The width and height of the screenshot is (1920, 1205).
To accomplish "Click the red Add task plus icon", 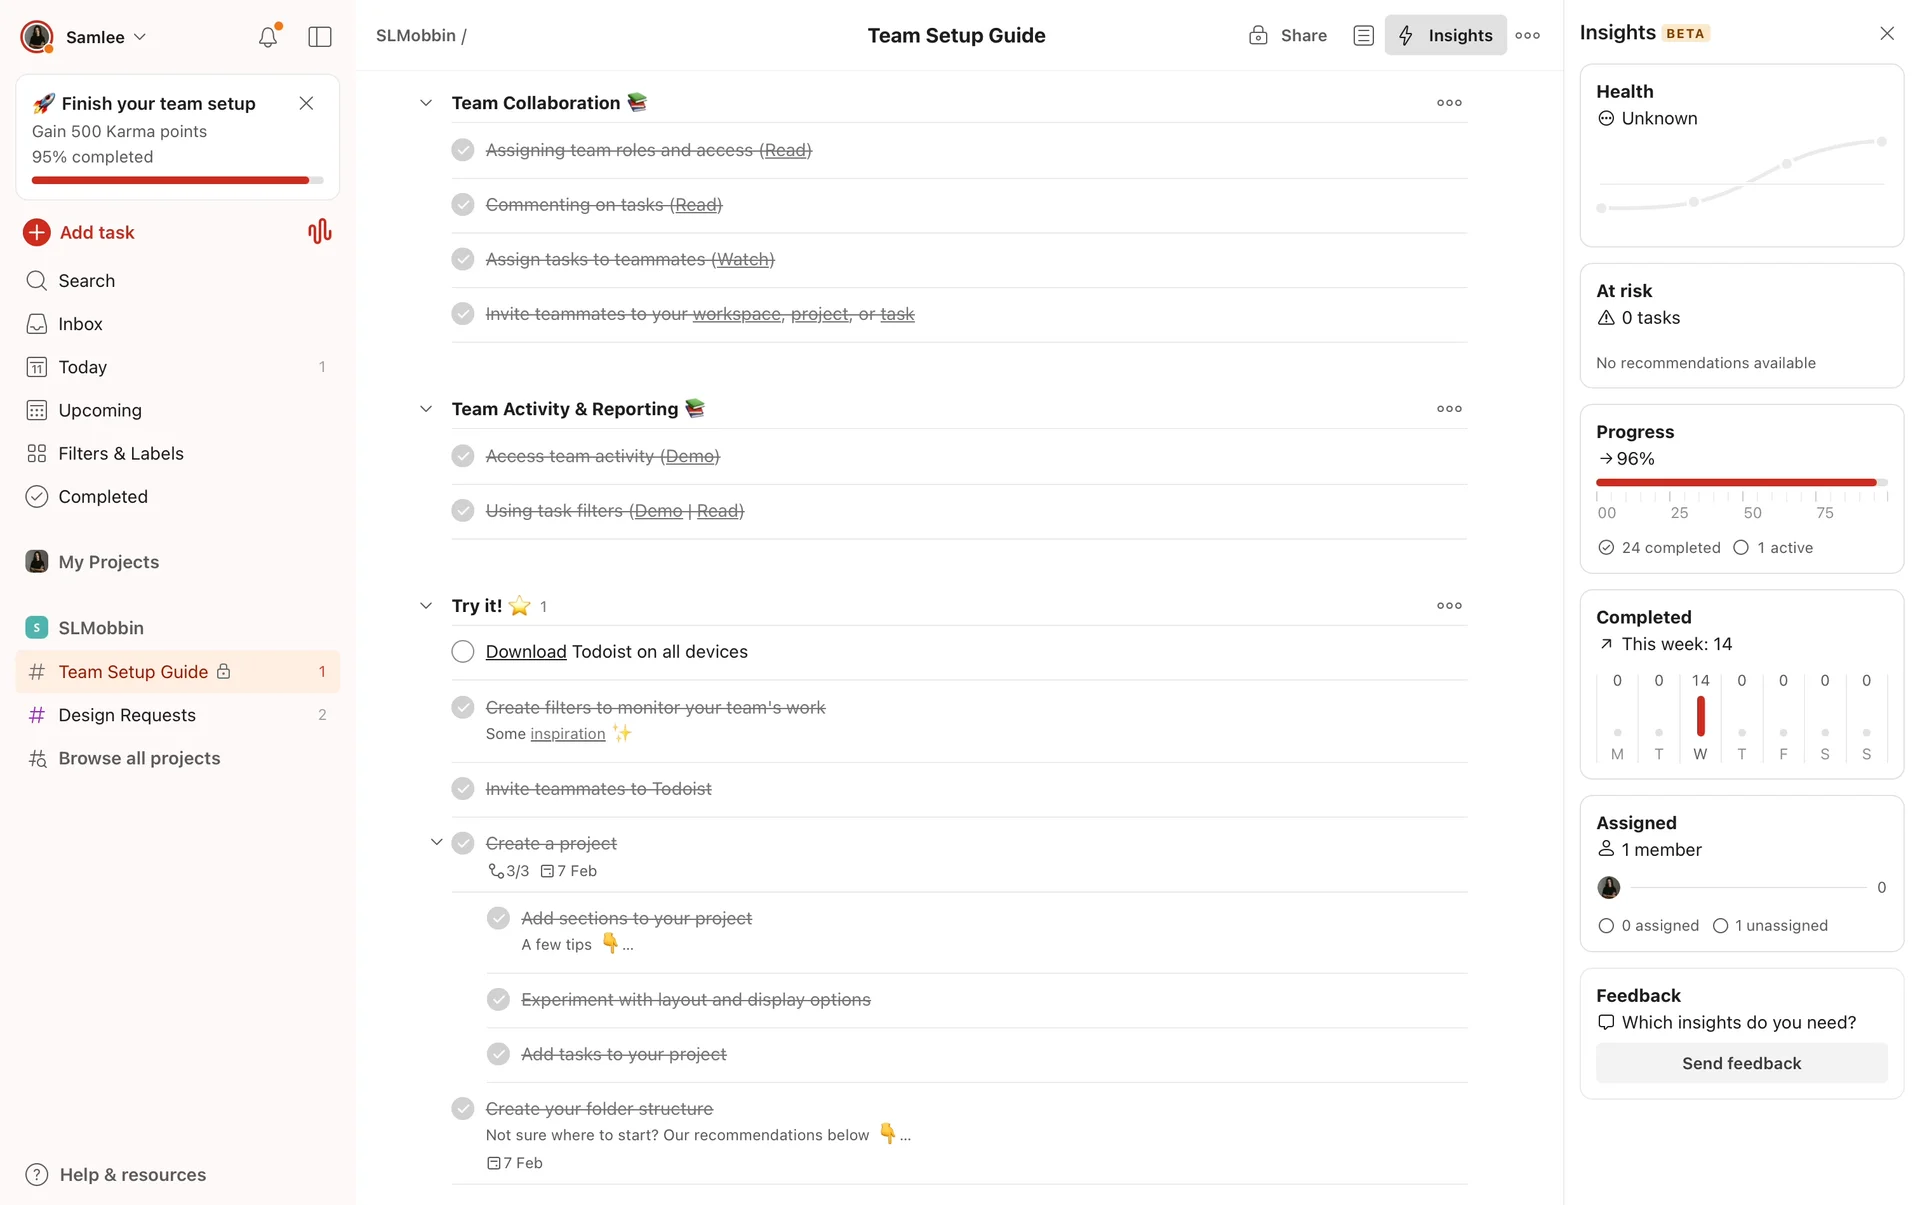I will coord(37,232).
